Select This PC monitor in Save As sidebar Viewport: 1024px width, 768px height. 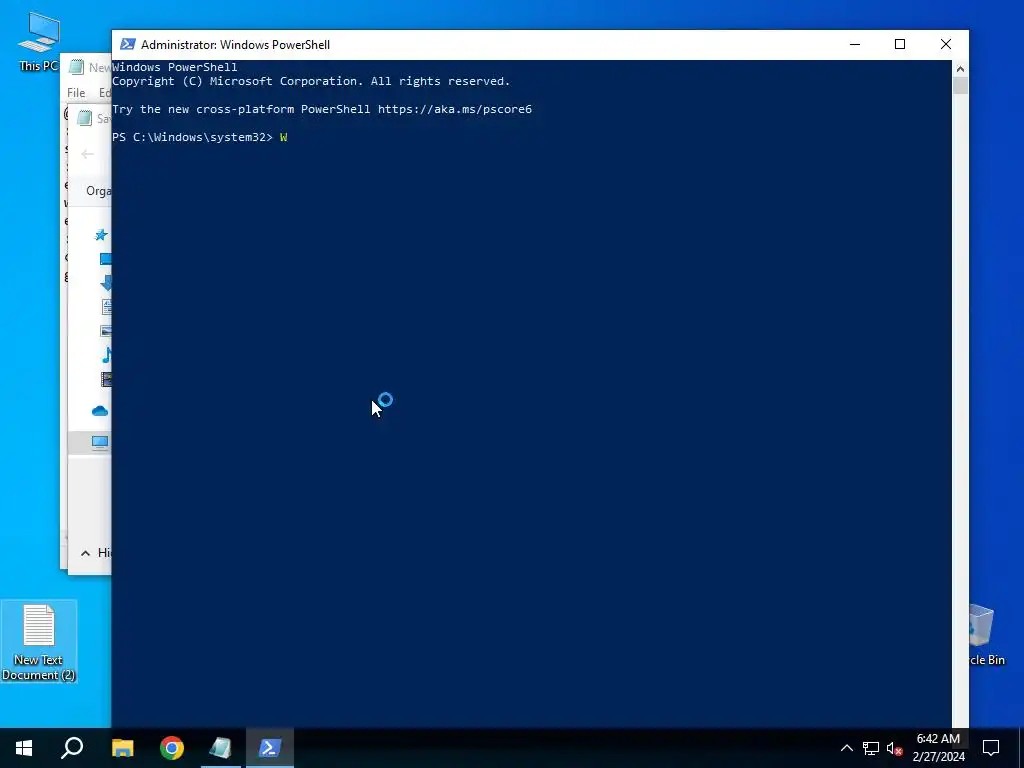[100, 443]
